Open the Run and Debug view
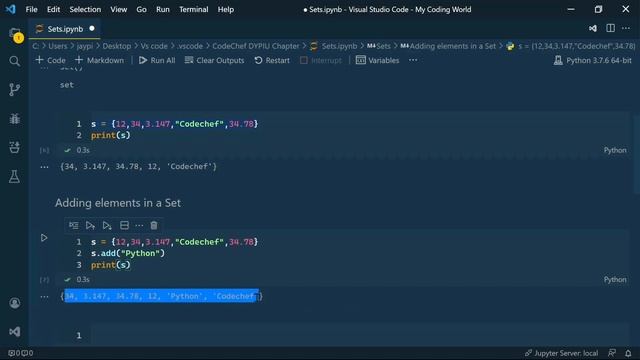The image size is (640, 360). pos(14,119)
